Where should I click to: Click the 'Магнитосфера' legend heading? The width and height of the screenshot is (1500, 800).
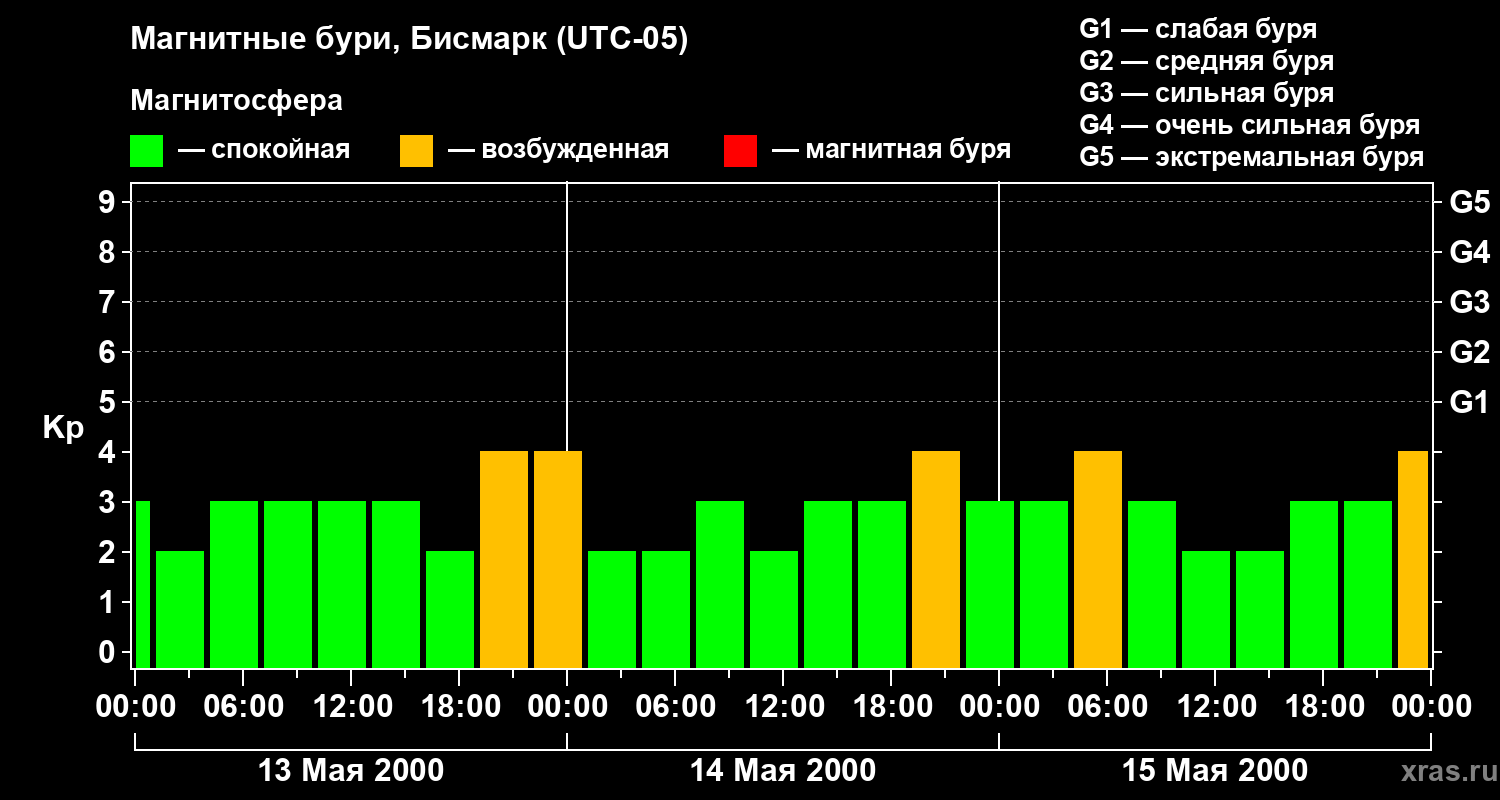pyautogui.click(x=237, y=101)
